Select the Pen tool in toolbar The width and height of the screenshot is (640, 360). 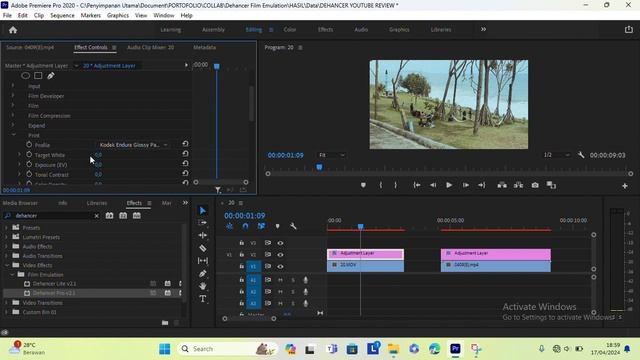tap(202, 273)
